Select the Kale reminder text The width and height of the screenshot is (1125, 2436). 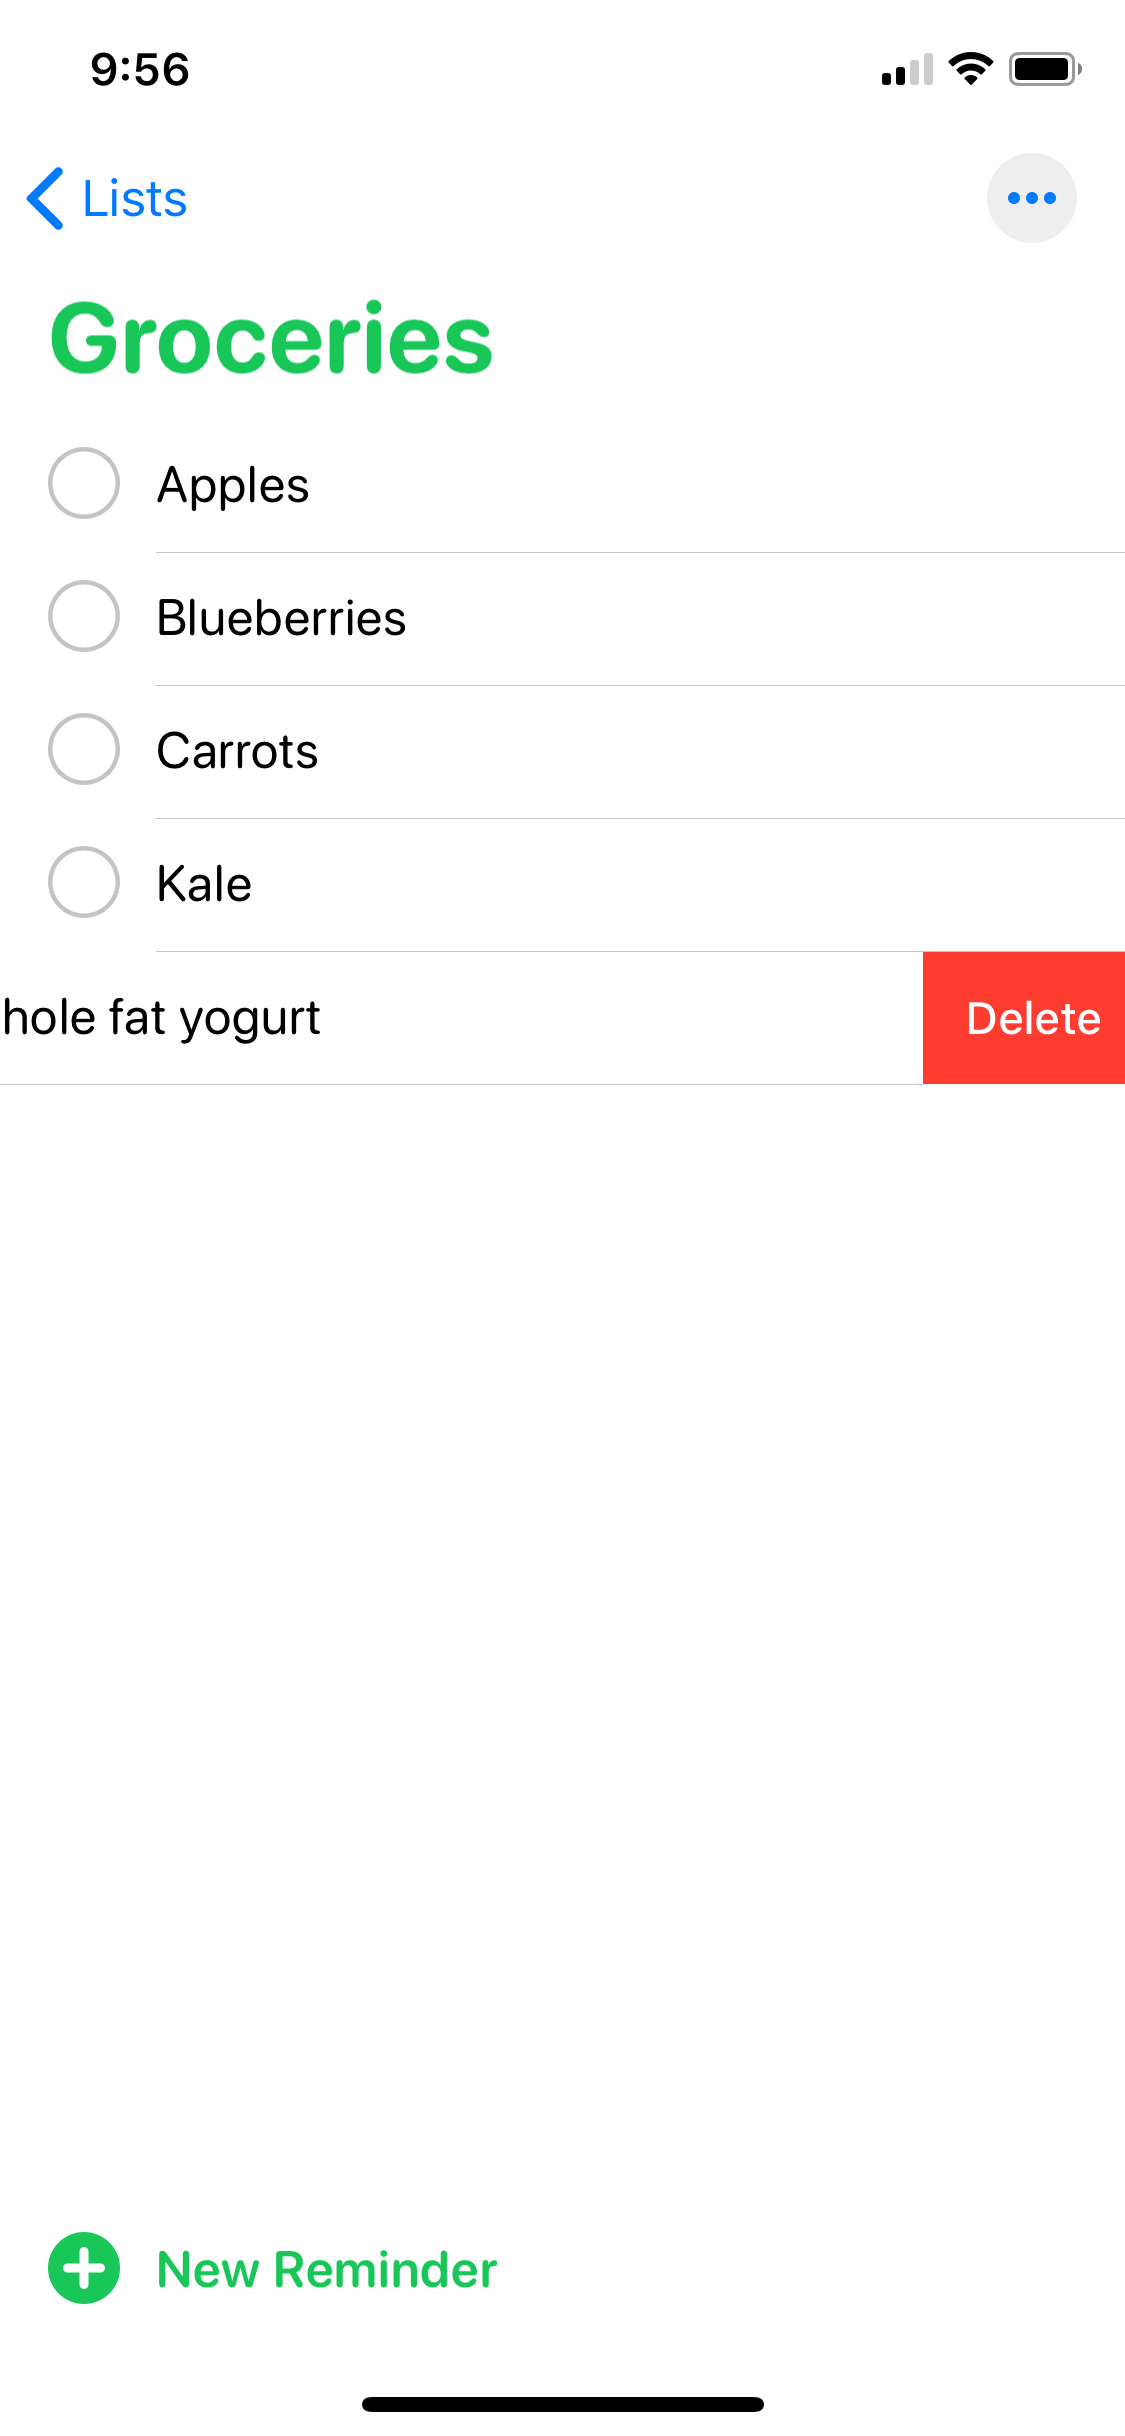[204, 884]
